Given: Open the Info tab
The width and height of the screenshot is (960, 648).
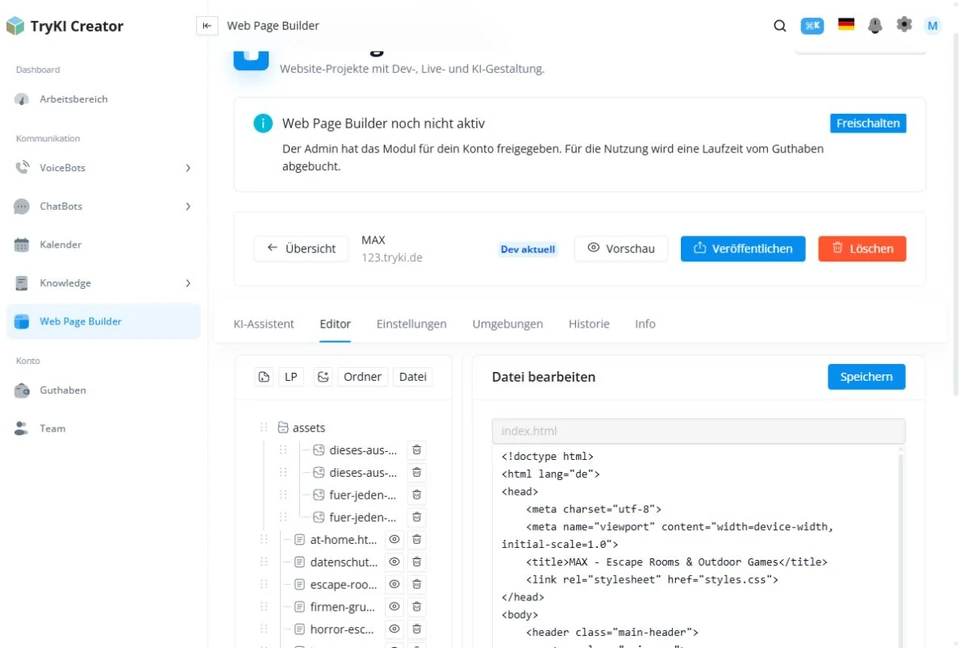Looking at the screenshot, I should [645, 324].
